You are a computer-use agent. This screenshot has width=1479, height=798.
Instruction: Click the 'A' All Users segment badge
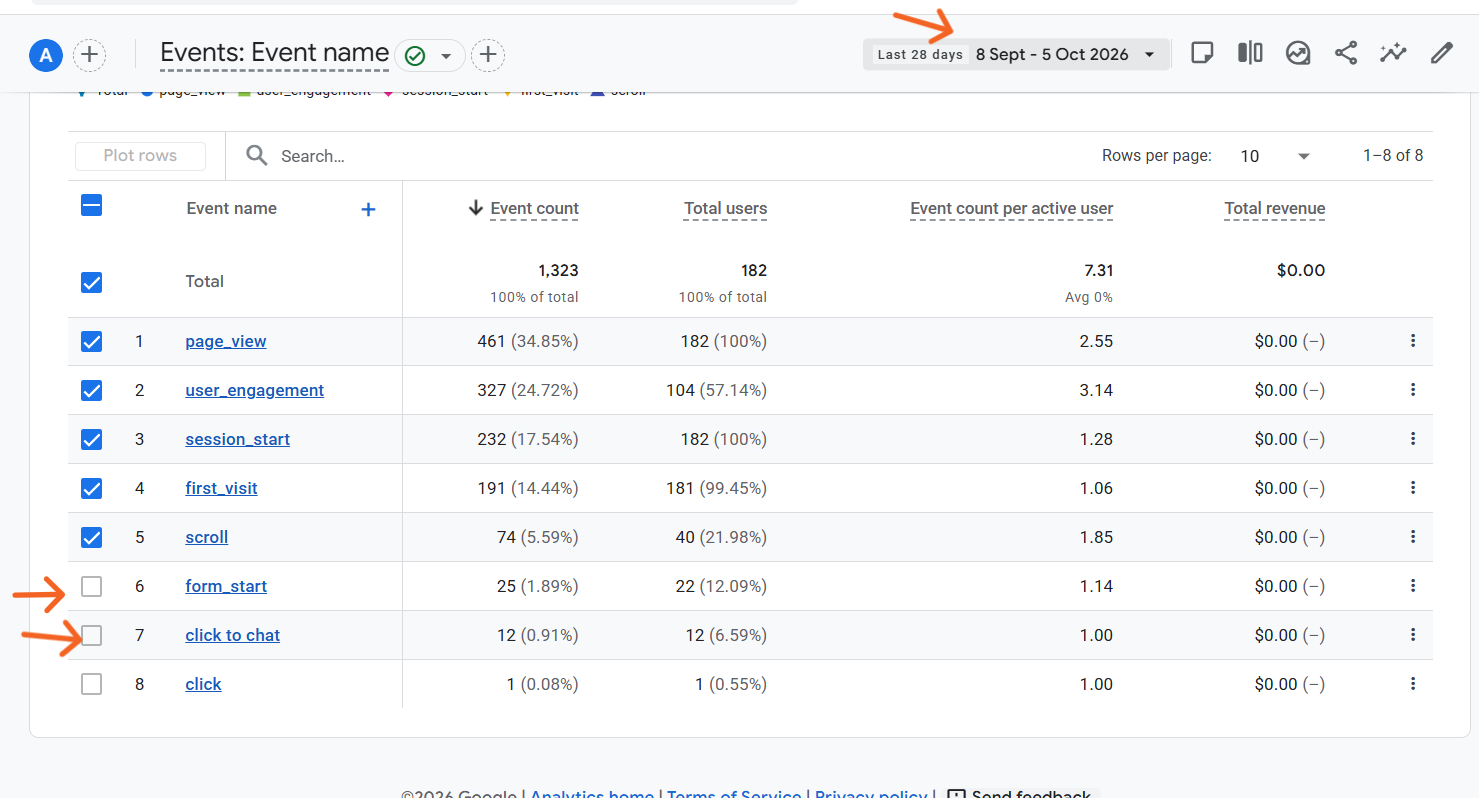tap(46, 55)
